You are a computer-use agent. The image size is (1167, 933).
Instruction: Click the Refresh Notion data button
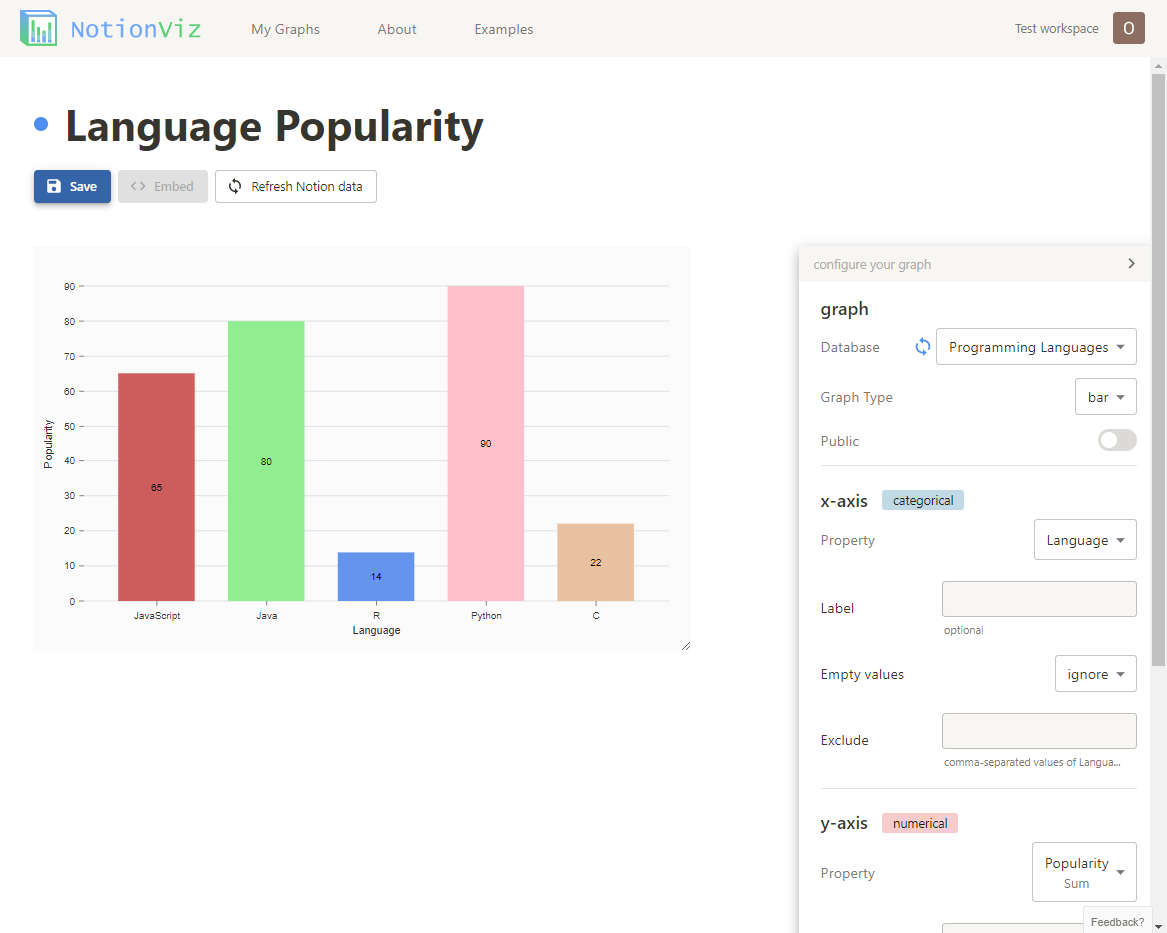(x=295, y=186)
